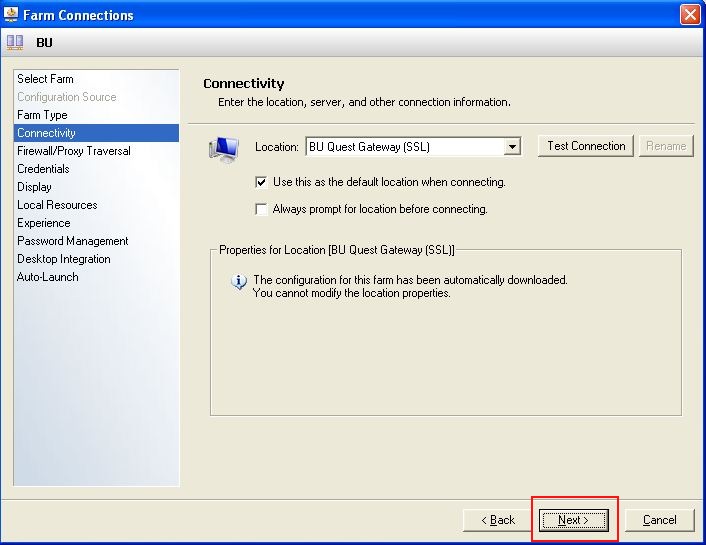Click the BU farm name in the header
This screenshot has width=706, height=545.
(x=44, y=43)
